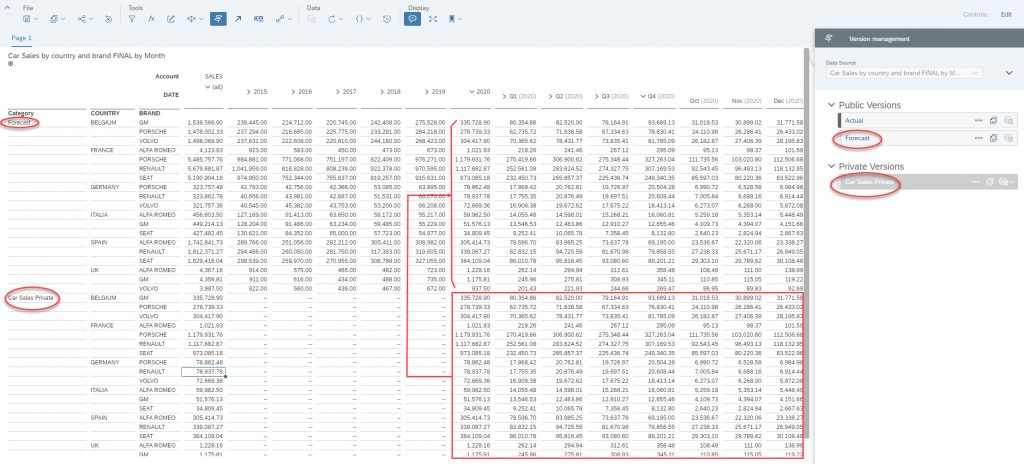Collapse the Data Source section chevron
The height and width of the screenshot is (464, 1024).
pos(1010,73)
